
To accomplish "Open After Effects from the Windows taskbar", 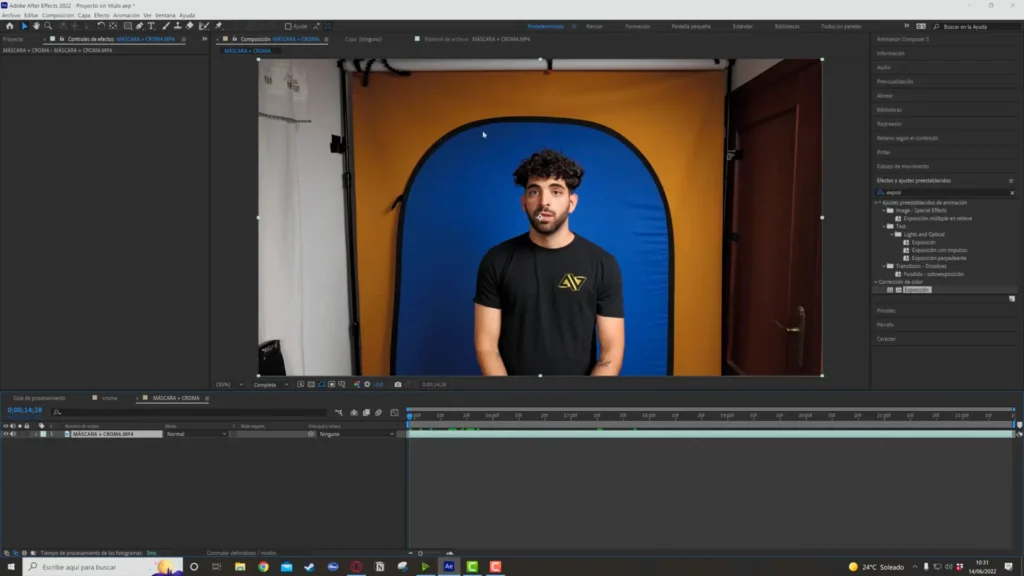I will point(449,566).
